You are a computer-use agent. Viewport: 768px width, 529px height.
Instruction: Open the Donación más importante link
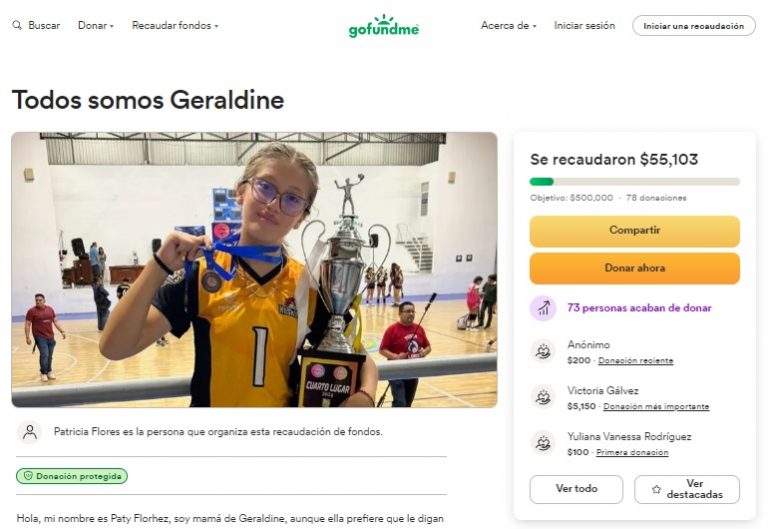pyautogui.click(x=656, y=406)
